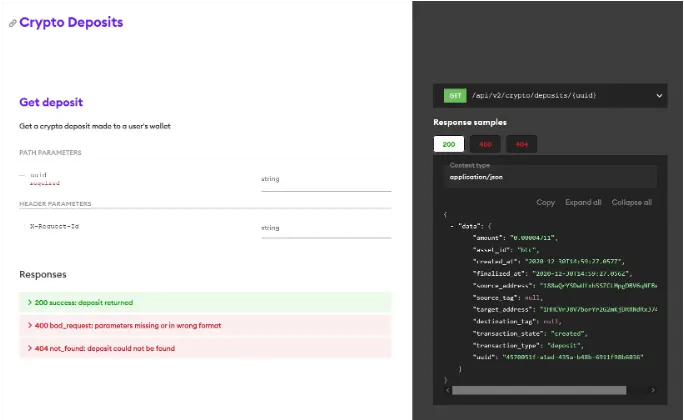Click the anchor link icon beside Crypto Deposits
Screen dimensions: 684x420
pyautogui.click(x=12, y=23)
